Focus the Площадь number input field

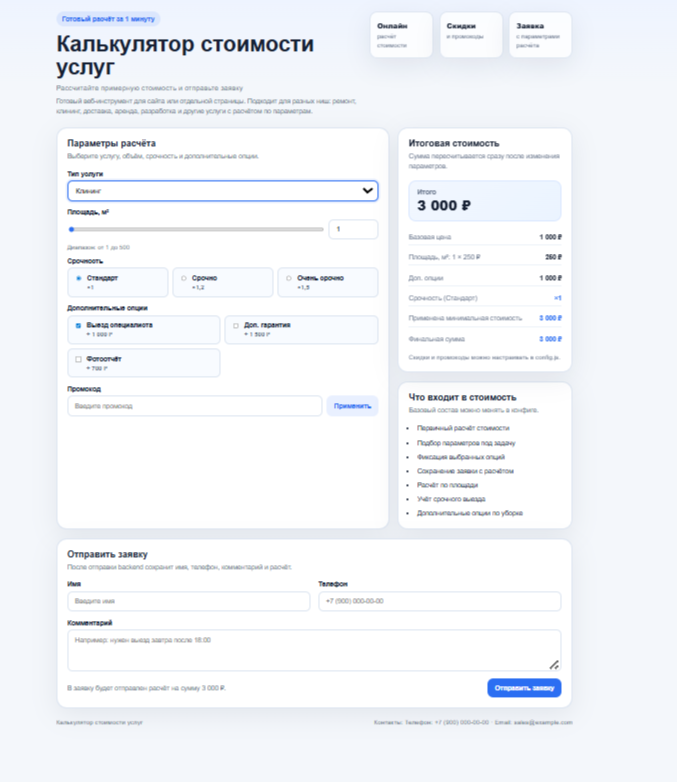352,229
